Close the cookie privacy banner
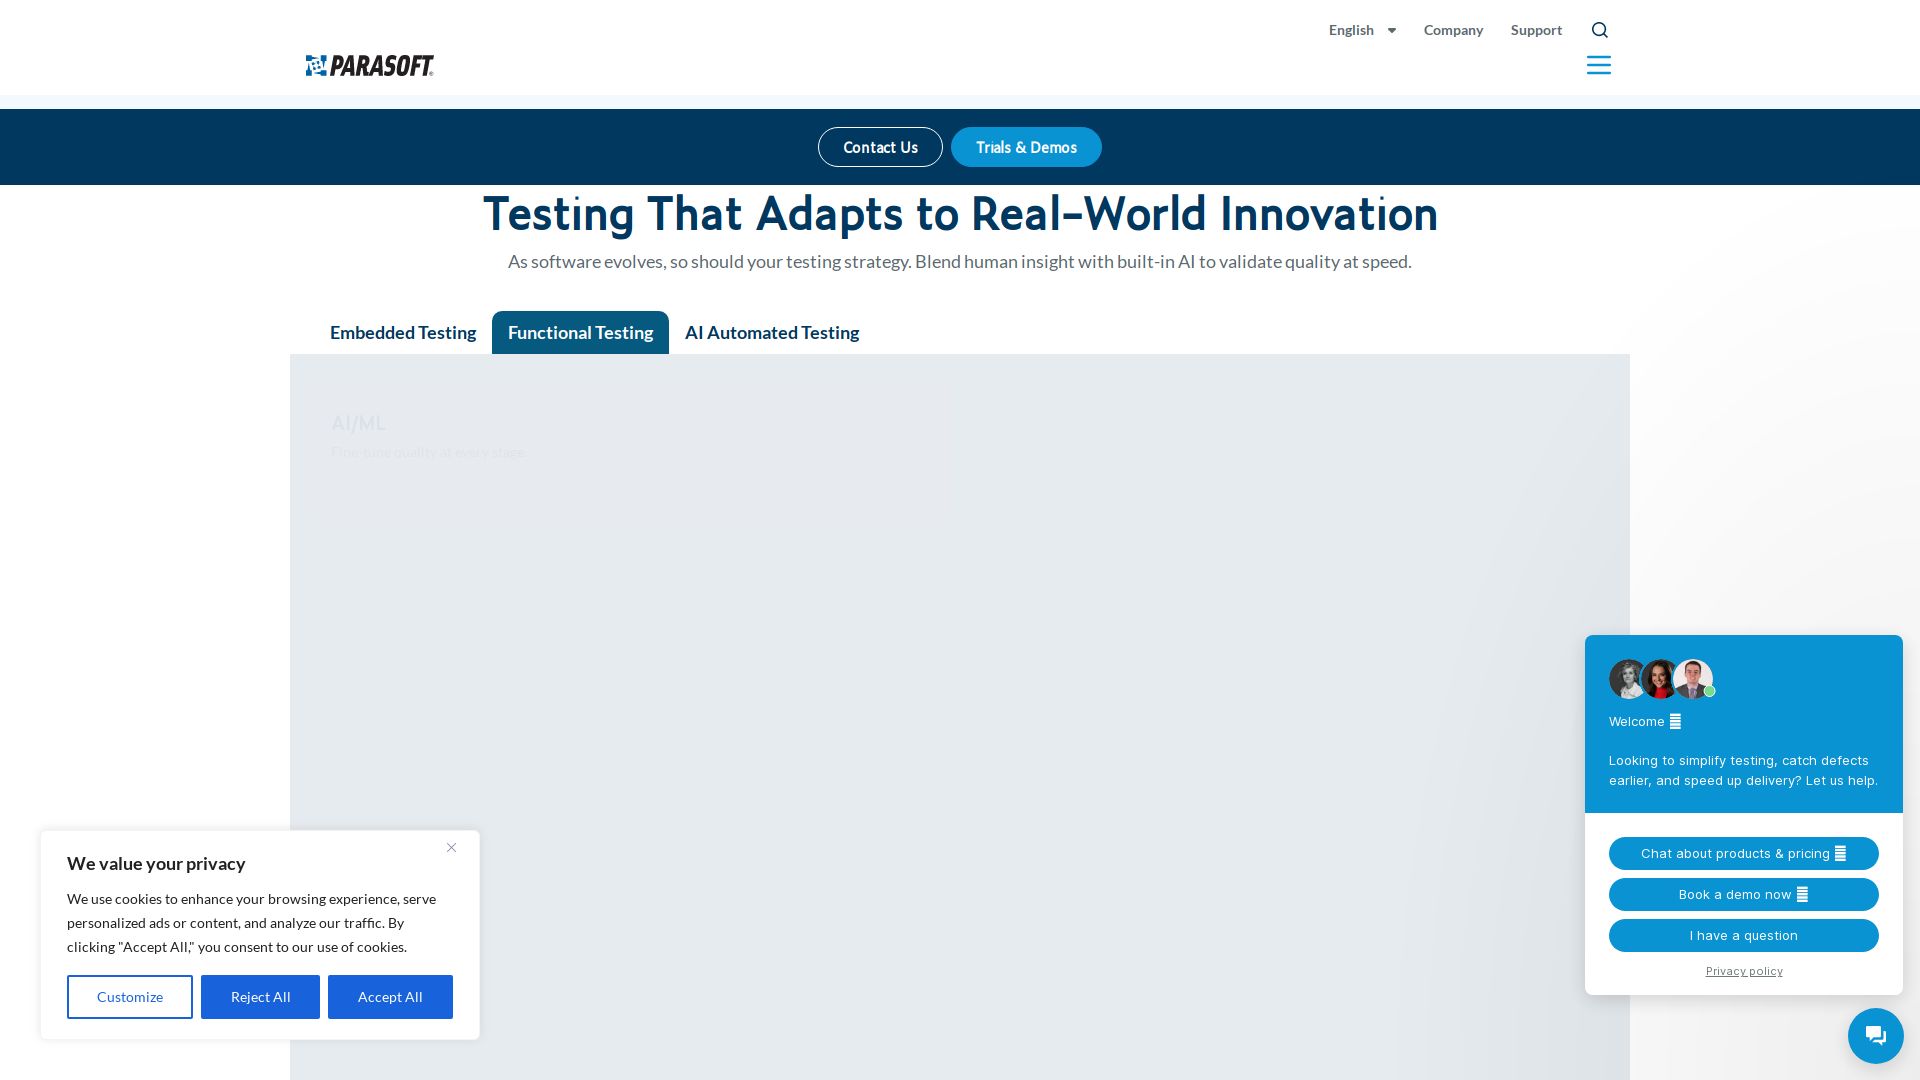 coord(451,848)
